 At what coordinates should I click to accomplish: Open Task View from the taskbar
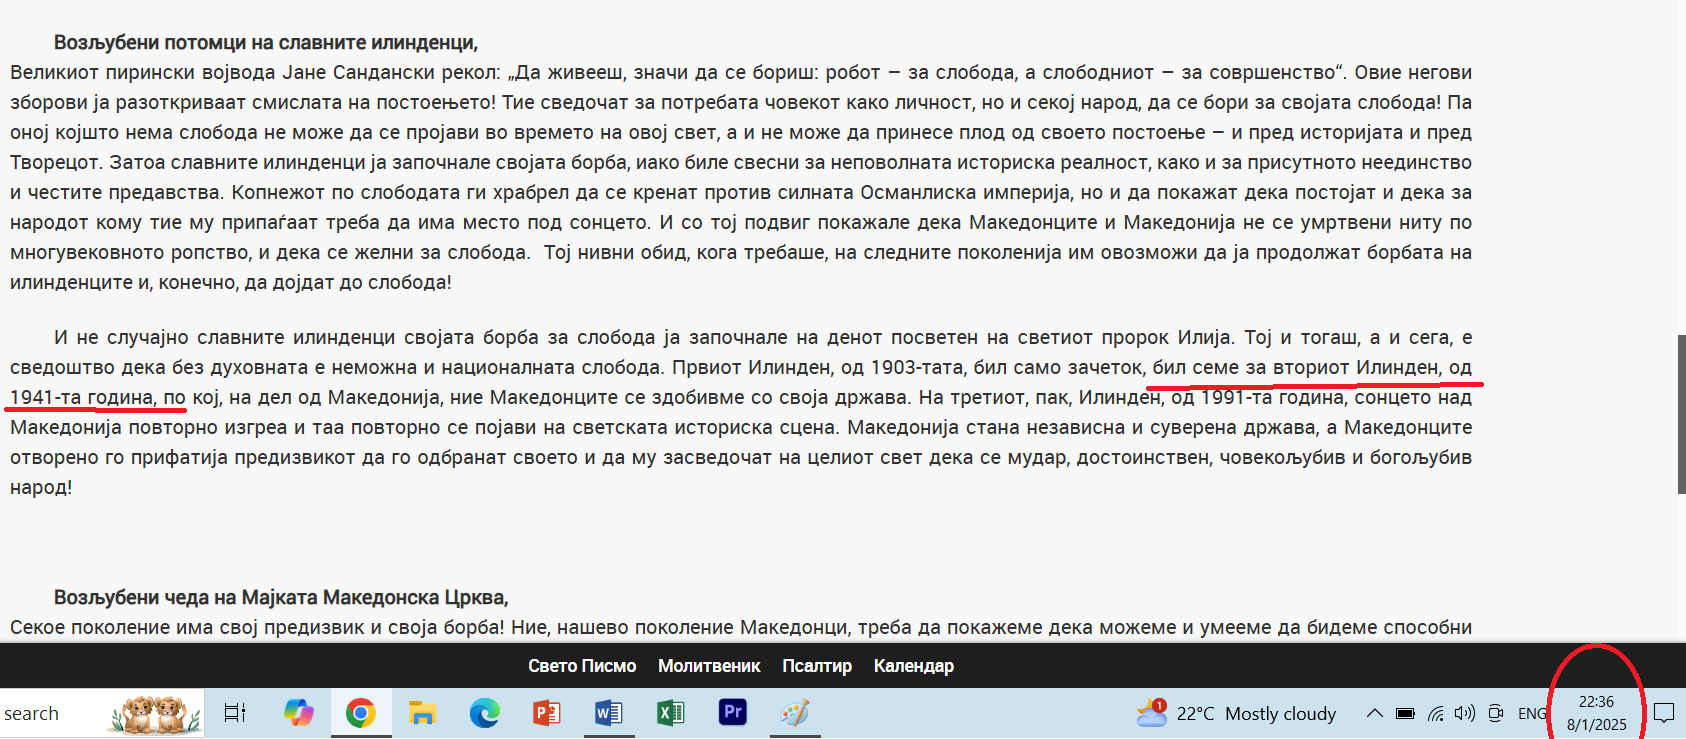coord(235,713)
